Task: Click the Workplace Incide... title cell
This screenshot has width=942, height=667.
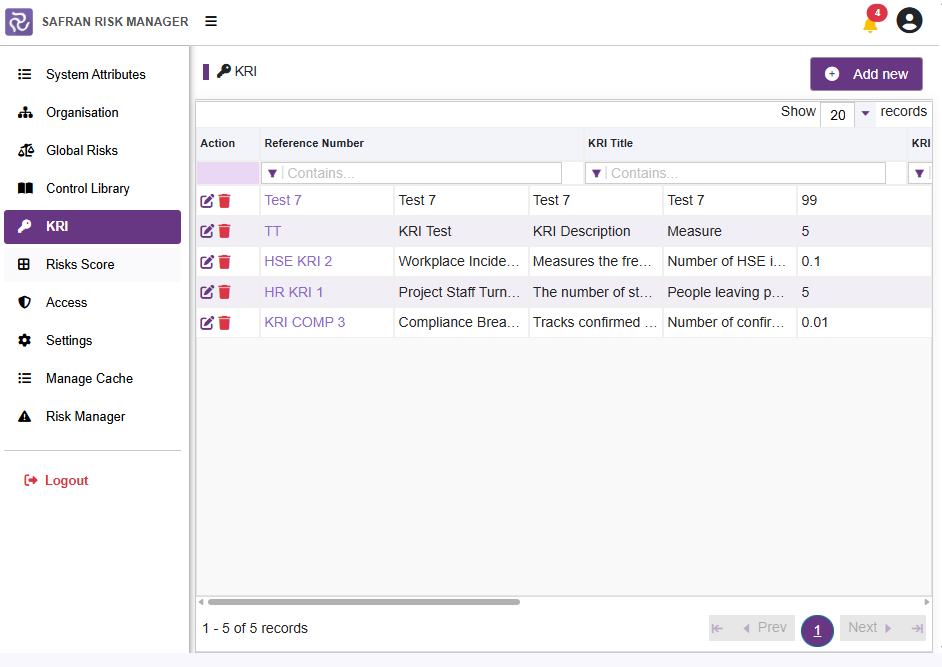Action: [x=461, y=261]
